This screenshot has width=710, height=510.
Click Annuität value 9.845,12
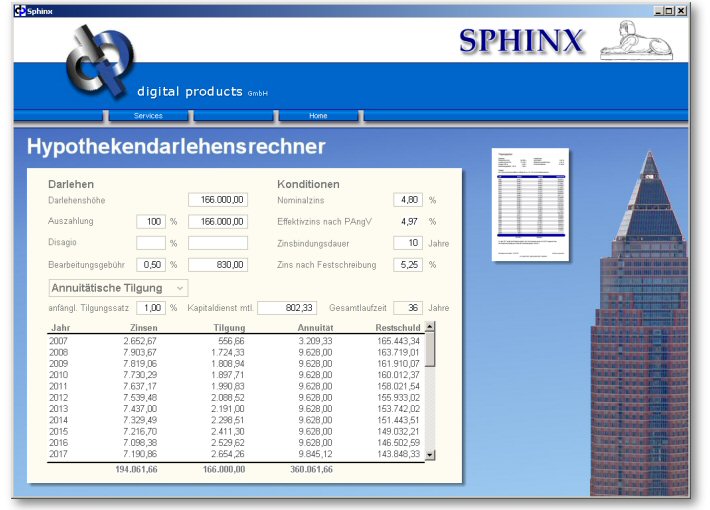[x=315, y=454]
